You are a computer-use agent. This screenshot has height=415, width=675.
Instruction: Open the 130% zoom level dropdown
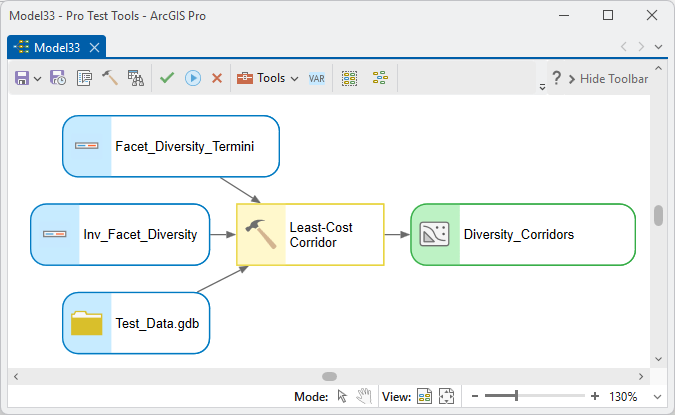click(x=657, y=396)
